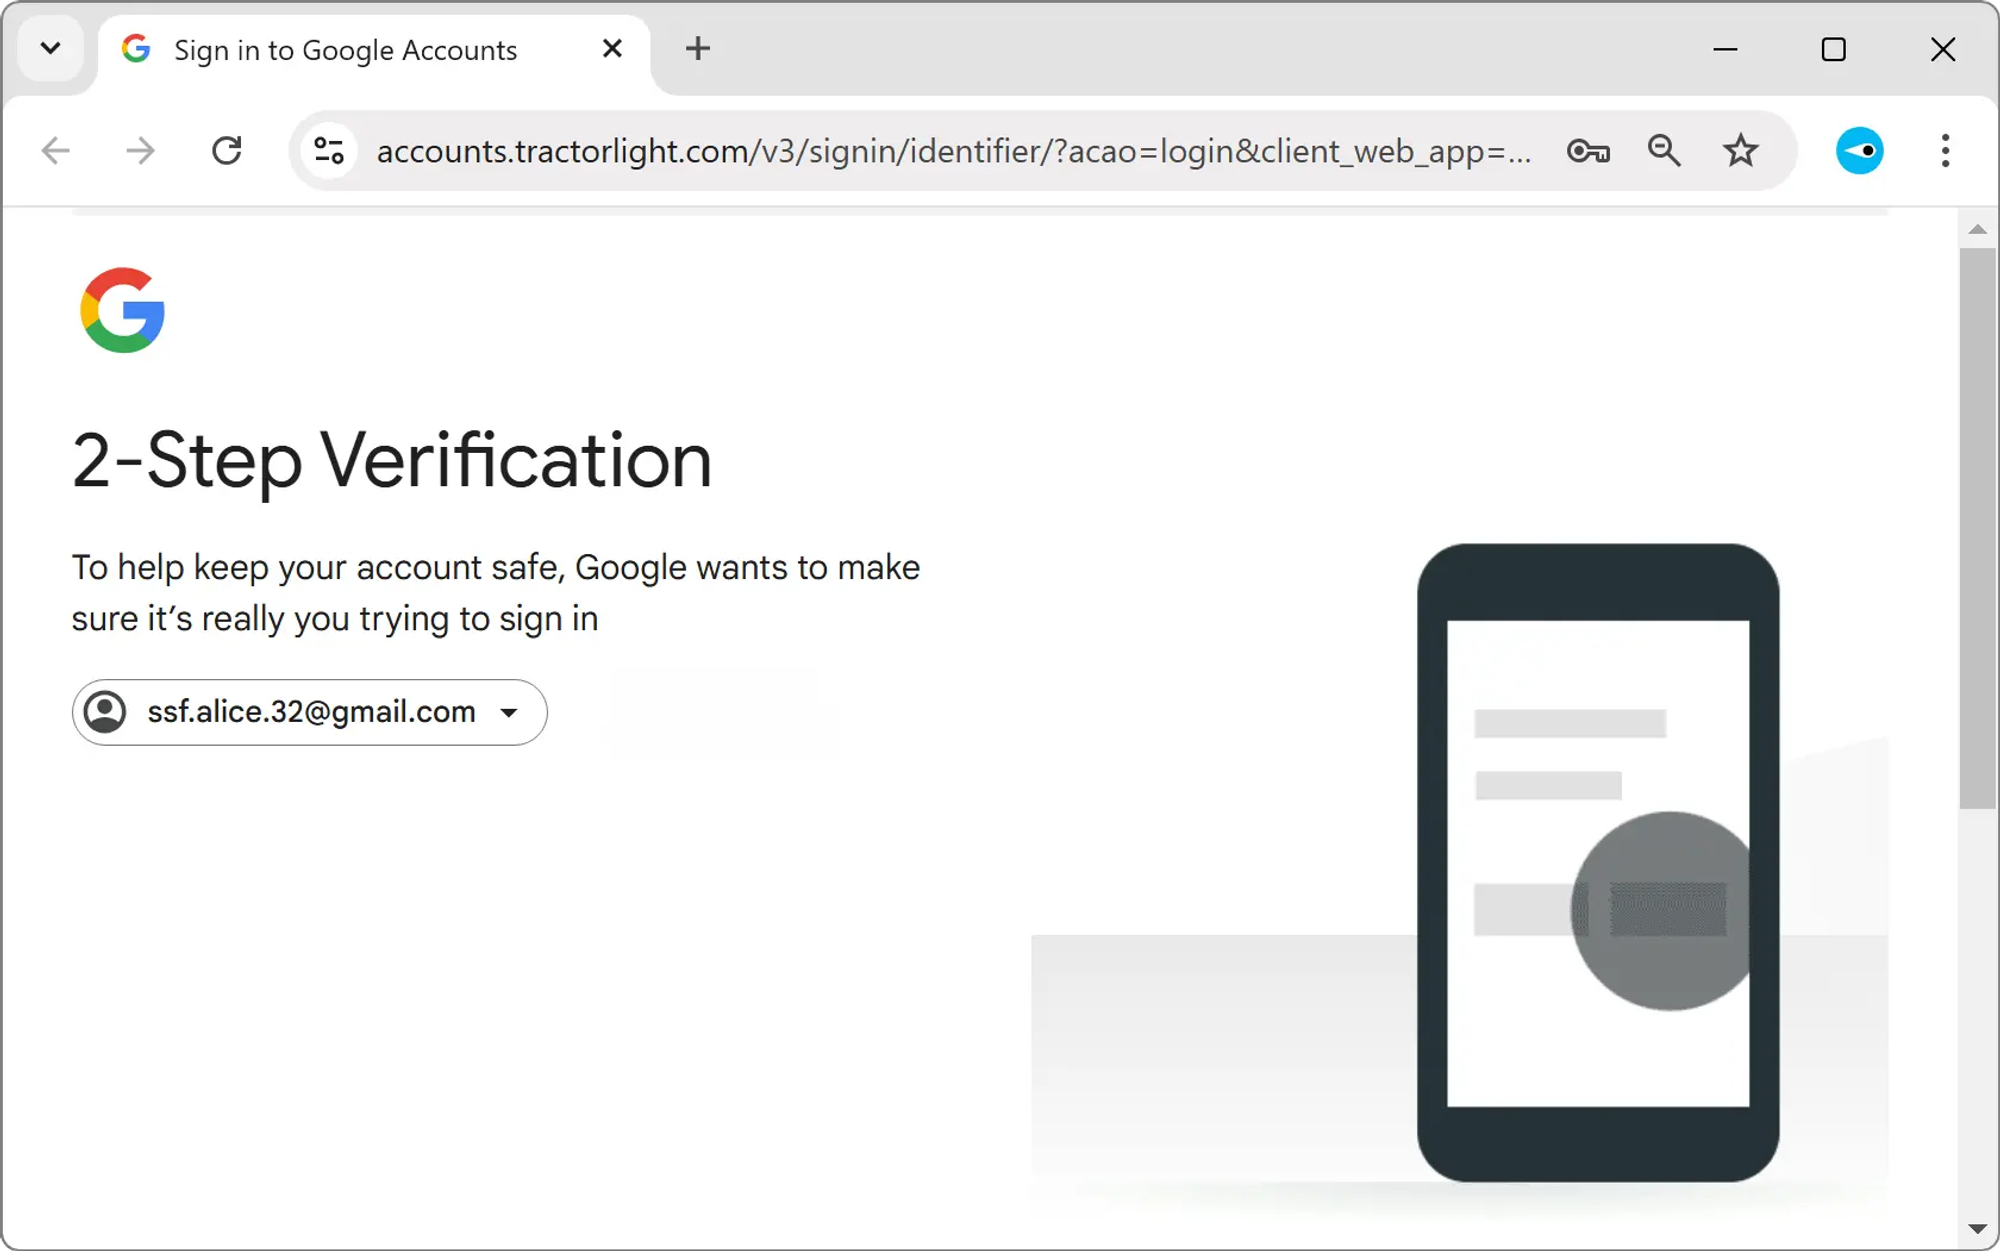
Task: Reload the page
Action: point(227,151)
